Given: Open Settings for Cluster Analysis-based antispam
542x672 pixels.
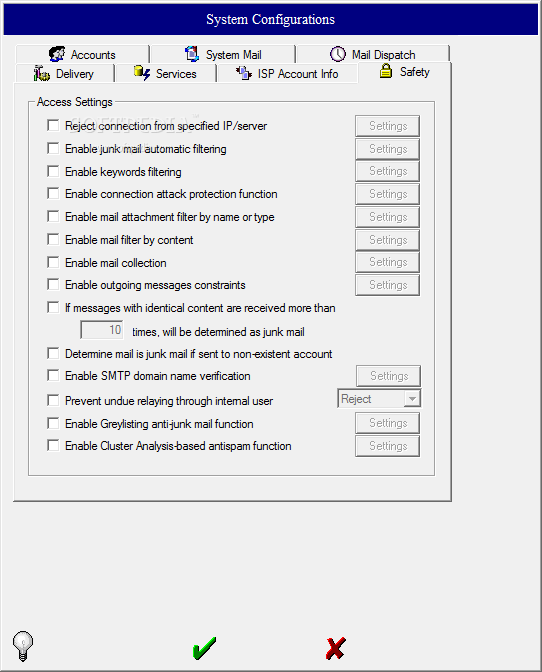Looking at the screenshot, I should click(388, 446).
